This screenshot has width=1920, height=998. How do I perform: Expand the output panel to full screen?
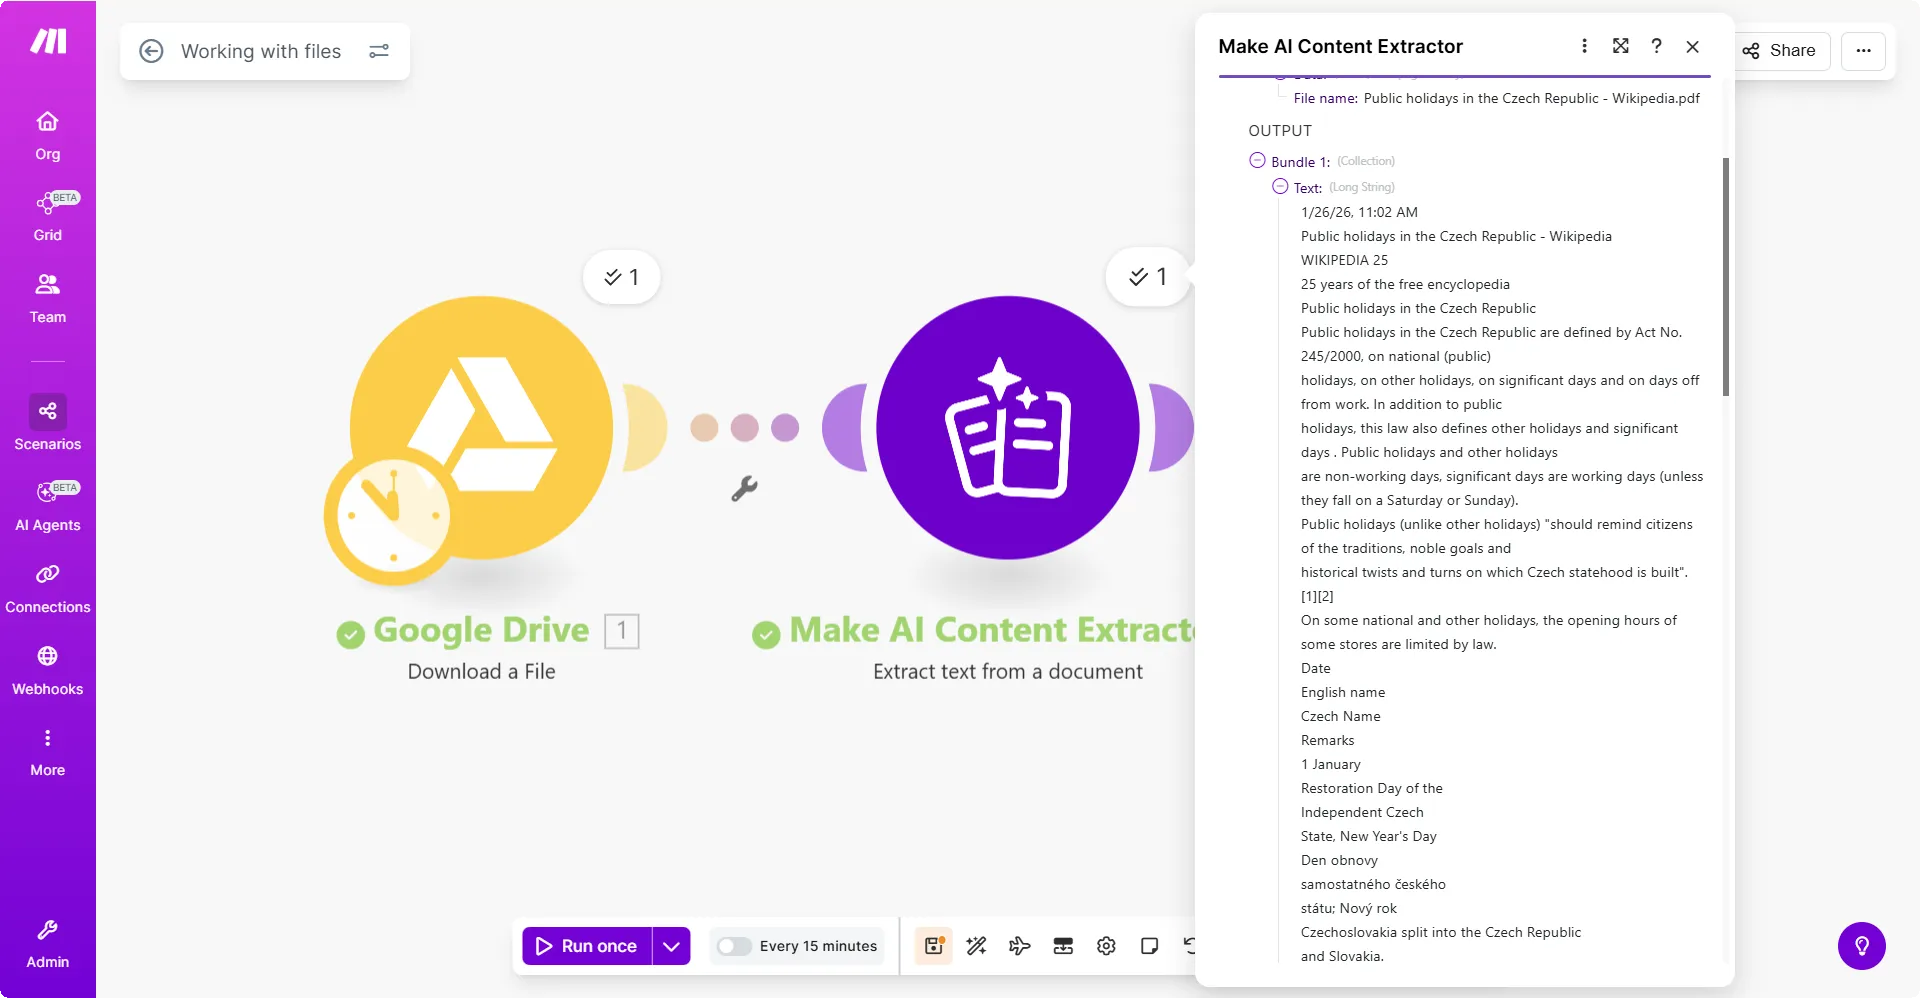coord(1621,46)
